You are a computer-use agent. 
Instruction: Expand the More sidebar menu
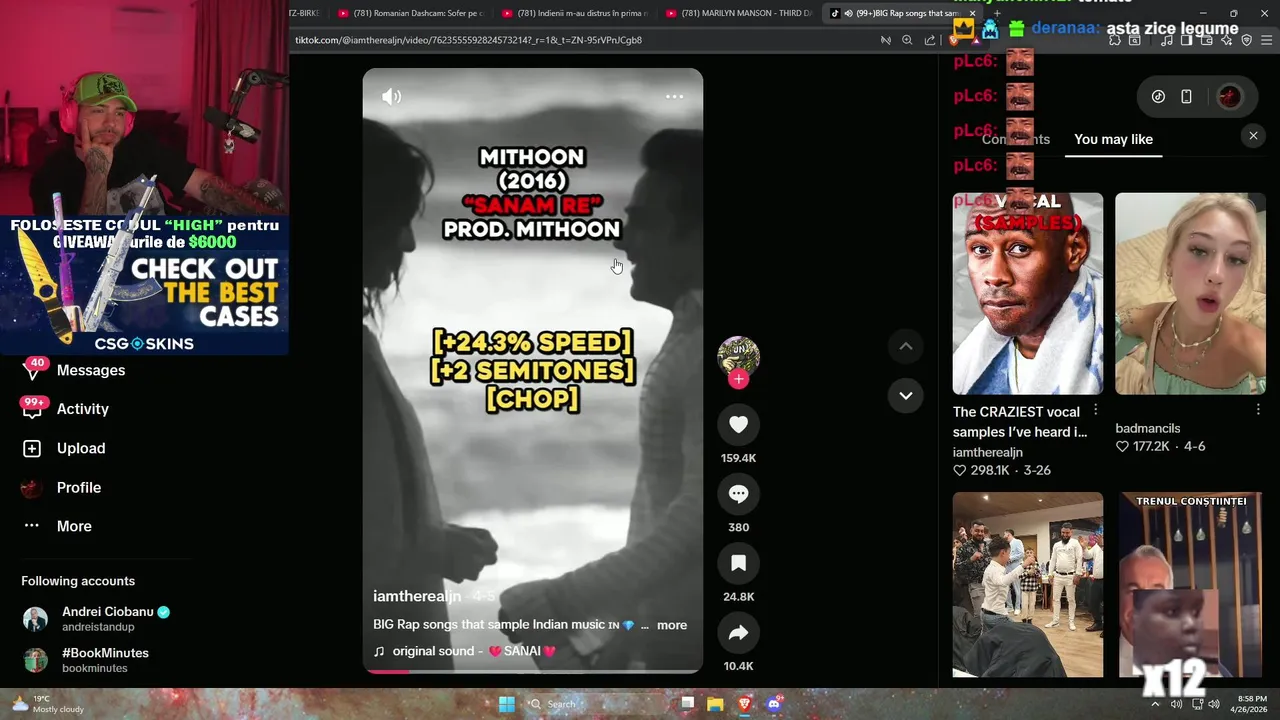pyautogui.click(x=57, y=526)
